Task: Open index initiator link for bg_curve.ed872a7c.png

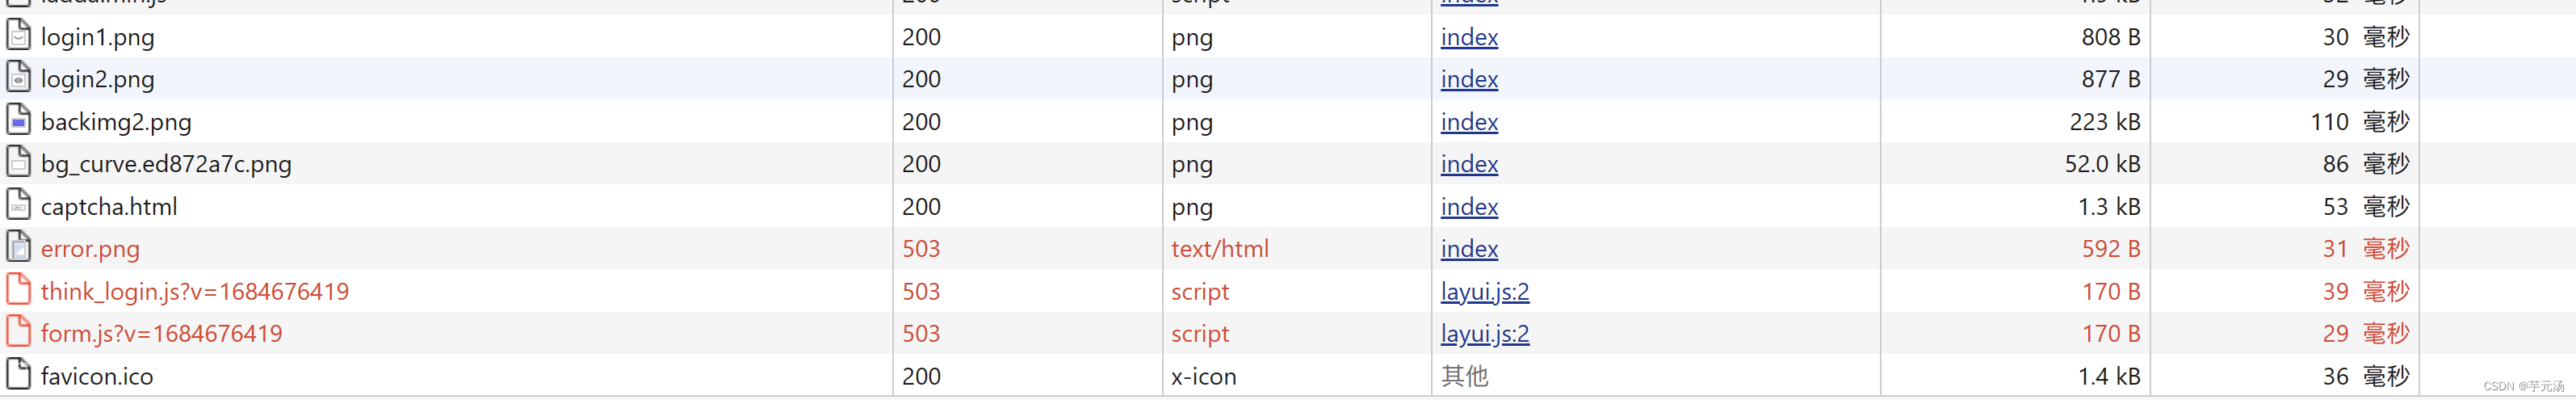Action: point(1469,164)
